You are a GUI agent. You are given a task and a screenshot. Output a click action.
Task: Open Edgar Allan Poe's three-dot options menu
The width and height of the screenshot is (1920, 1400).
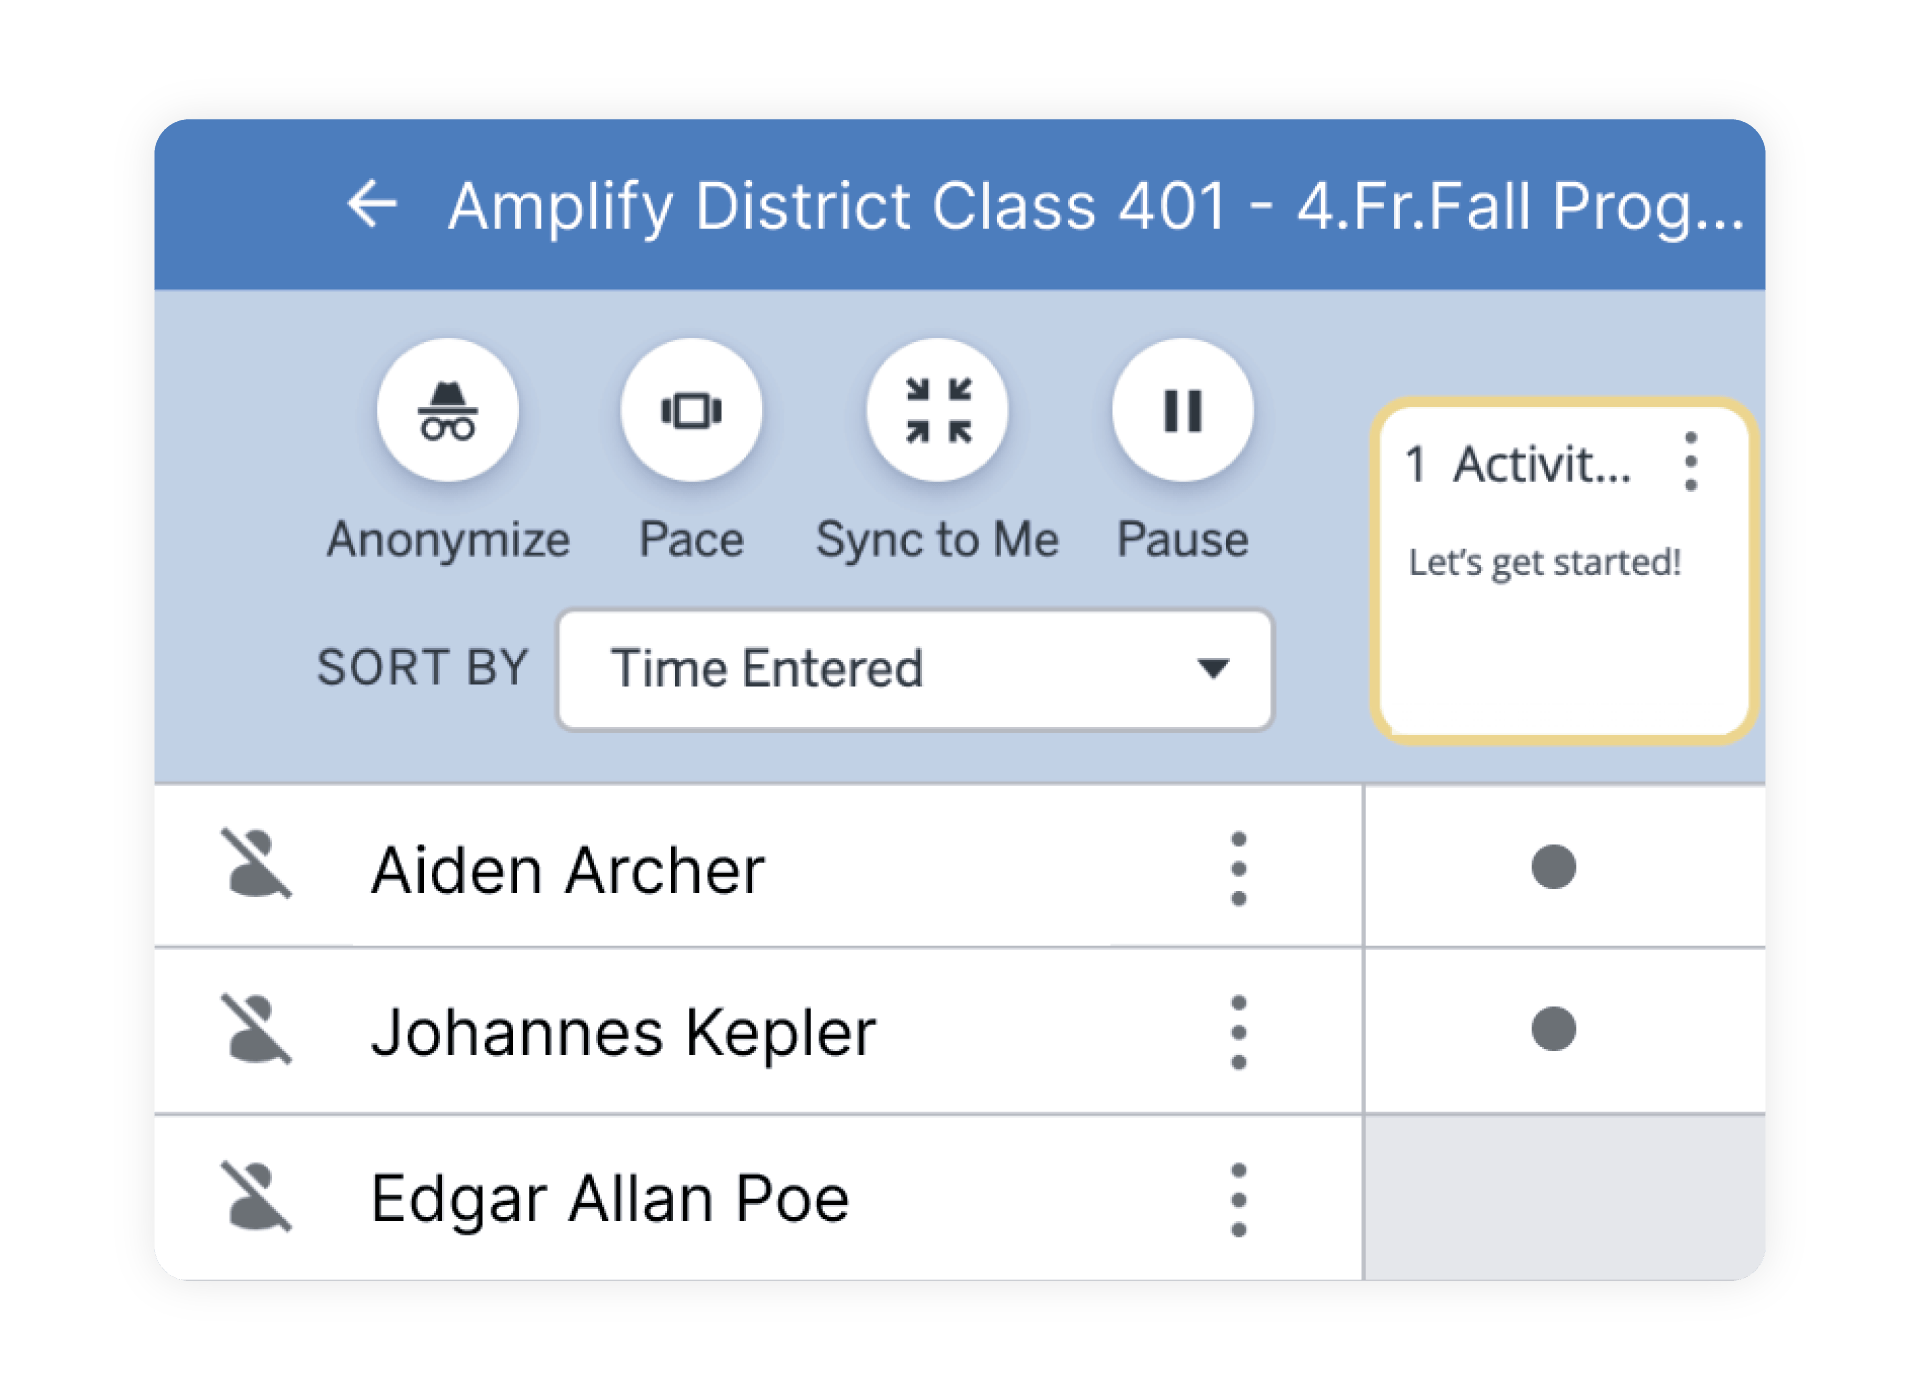tap(1238, 1199)
